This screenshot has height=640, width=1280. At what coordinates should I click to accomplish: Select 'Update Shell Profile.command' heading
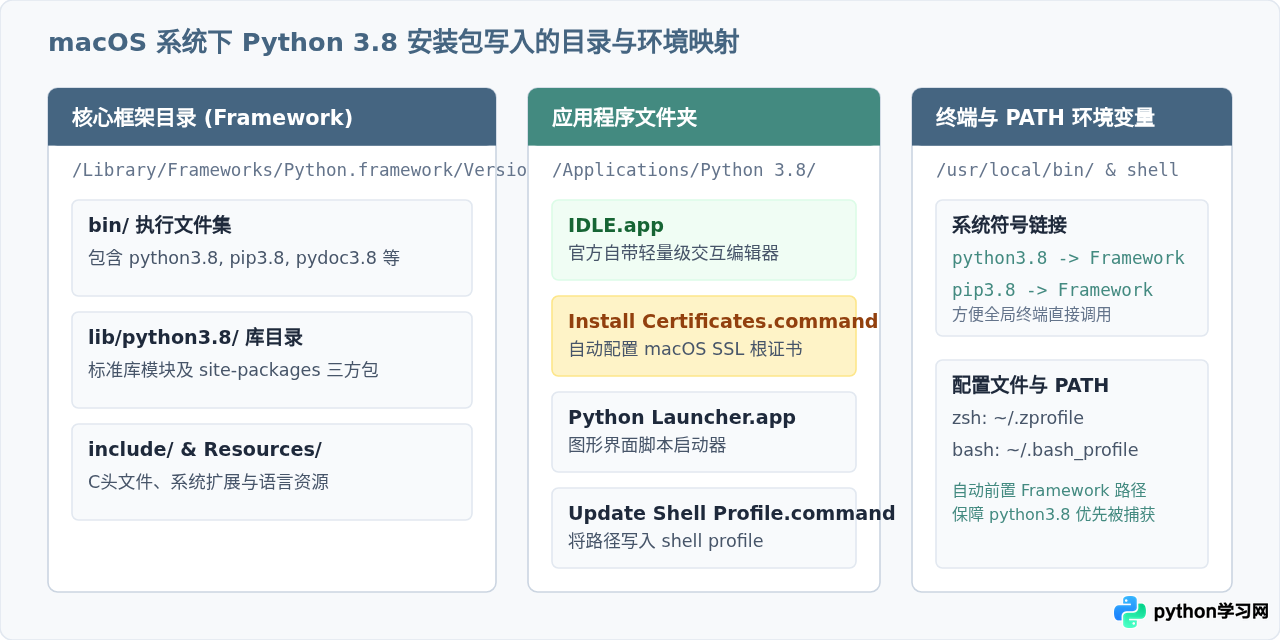click(732, 513)
